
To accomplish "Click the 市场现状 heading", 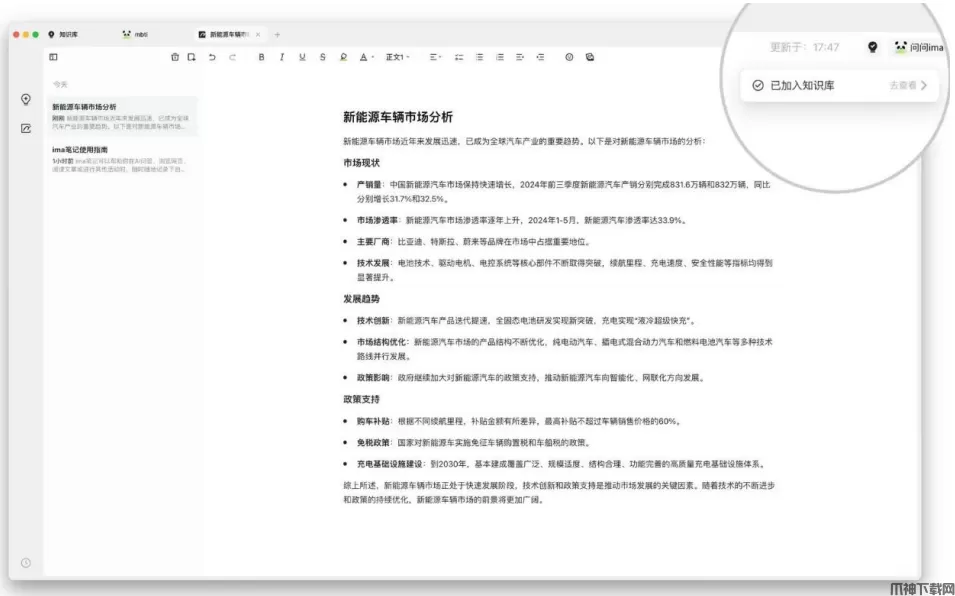I will pos(361,163).
